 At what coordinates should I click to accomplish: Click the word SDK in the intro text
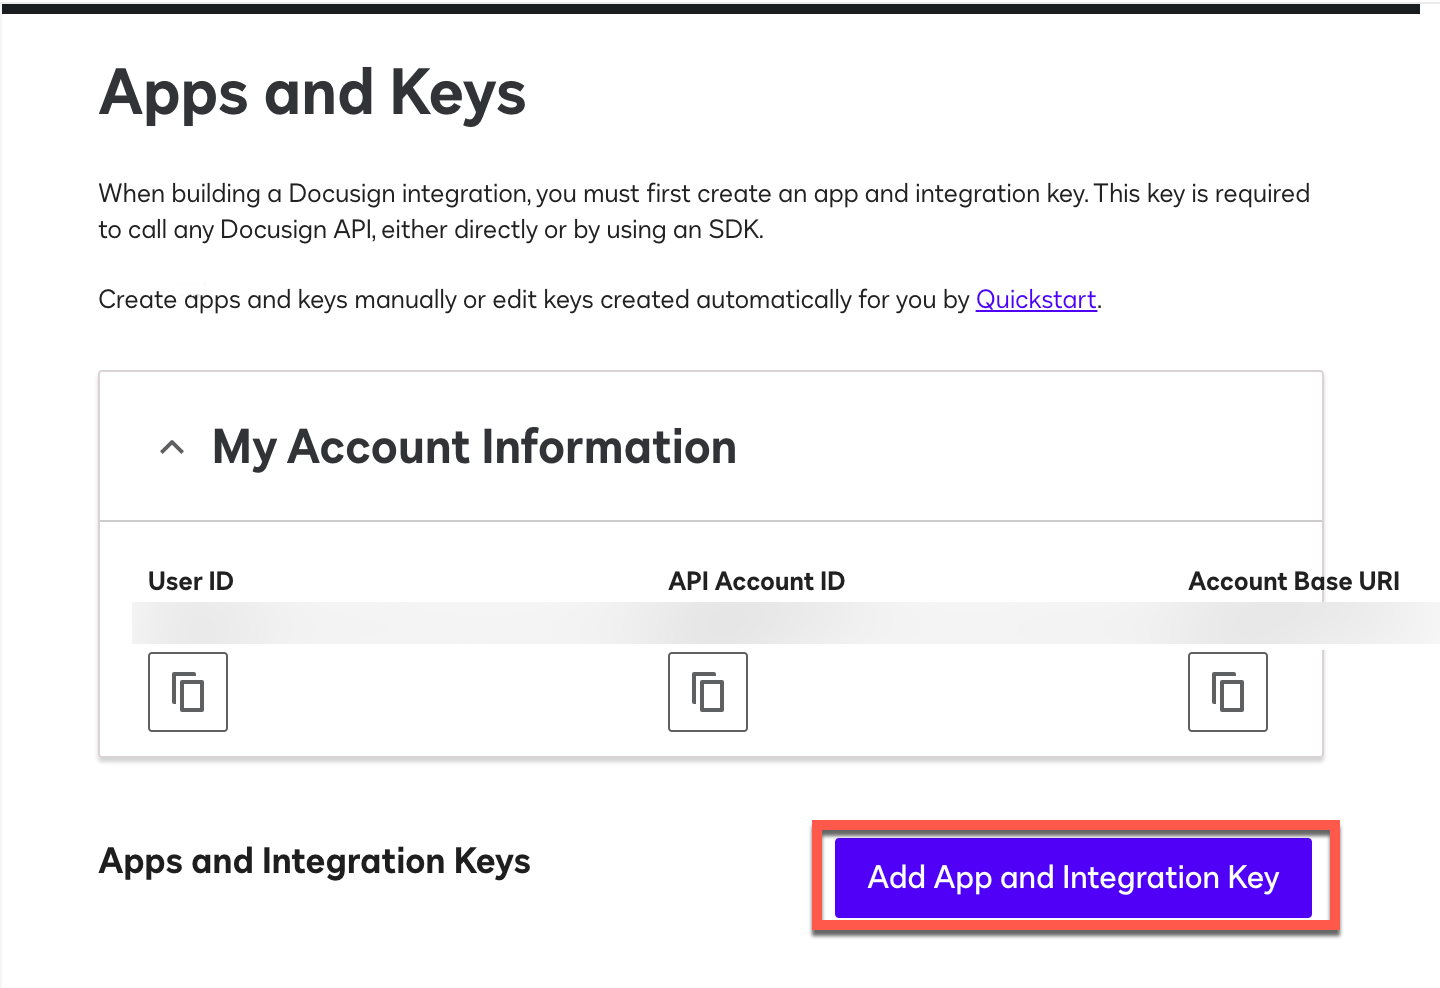[735, 230]
